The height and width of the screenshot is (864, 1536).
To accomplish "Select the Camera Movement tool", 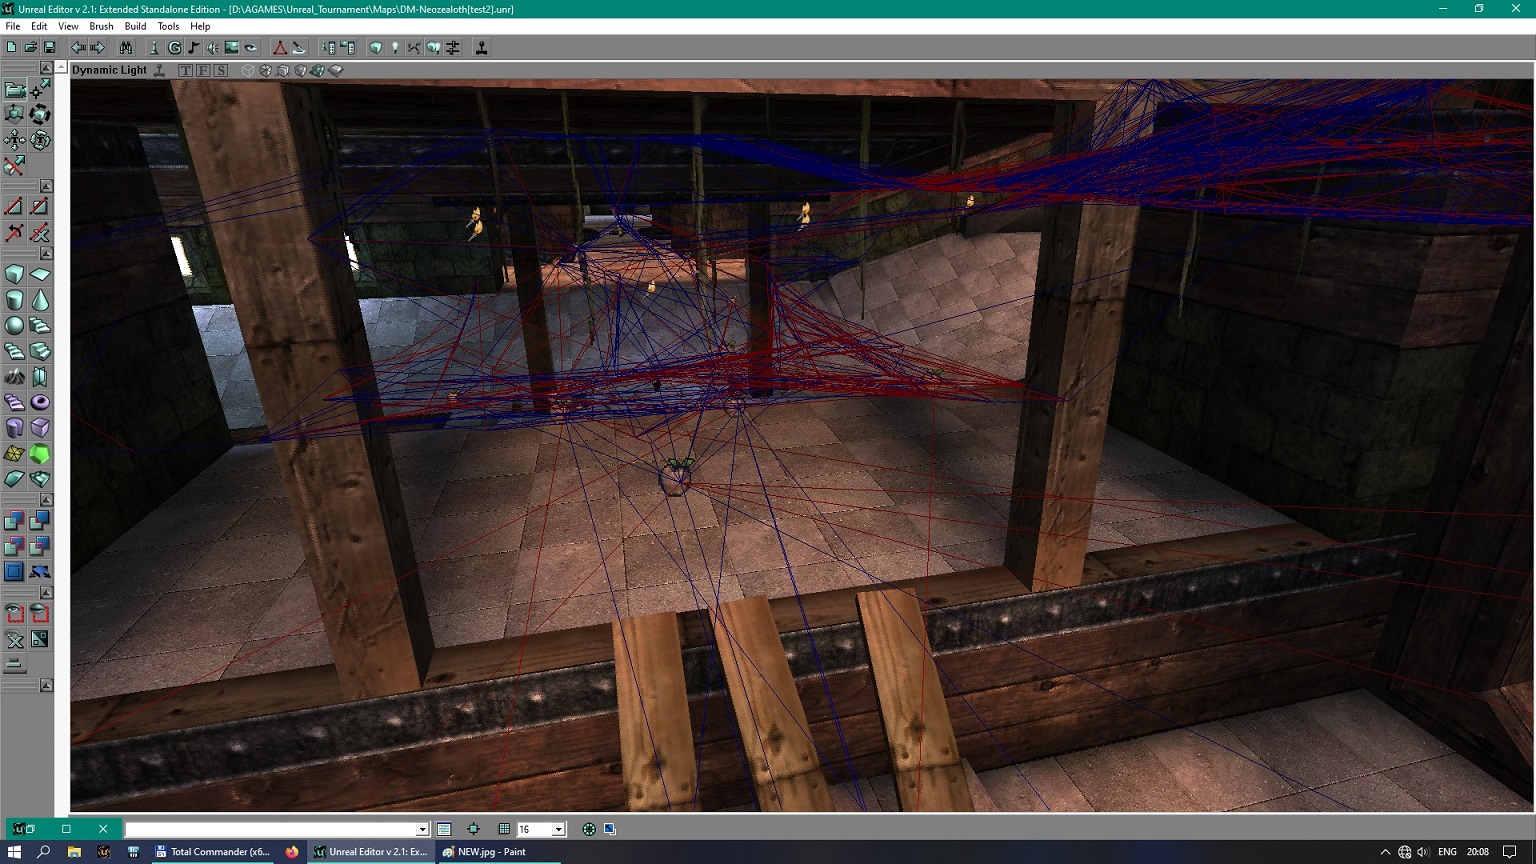I will point(14,90).
